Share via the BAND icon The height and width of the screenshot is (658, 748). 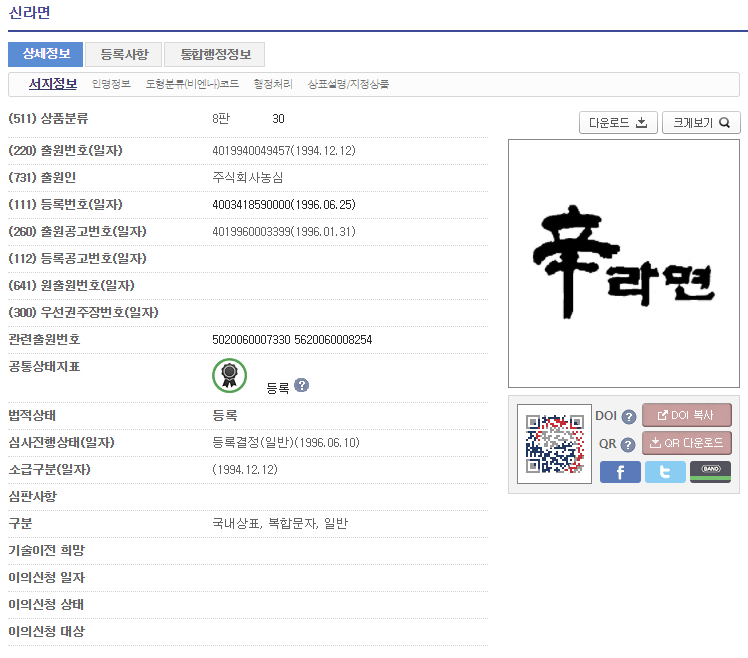710,472
